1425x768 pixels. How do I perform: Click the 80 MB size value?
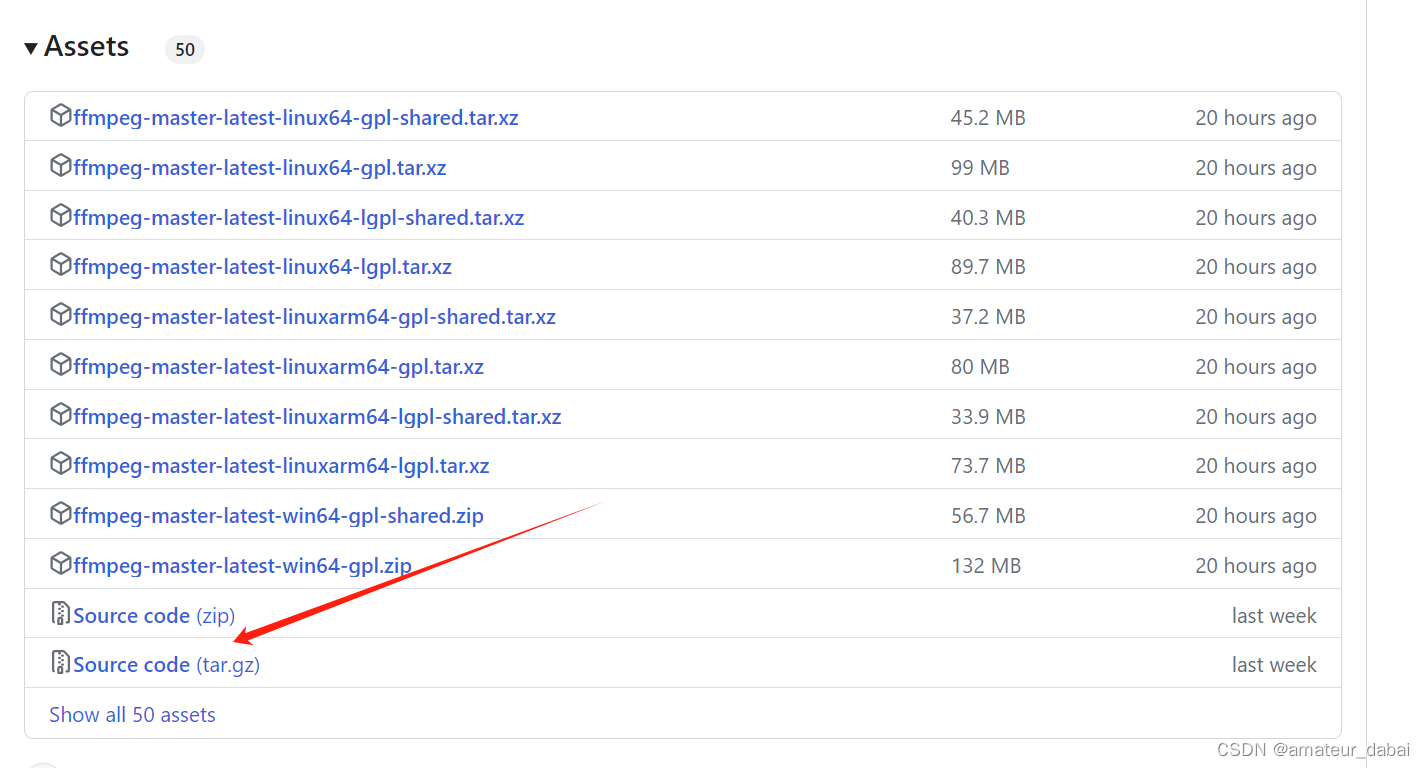coord(980,367)
